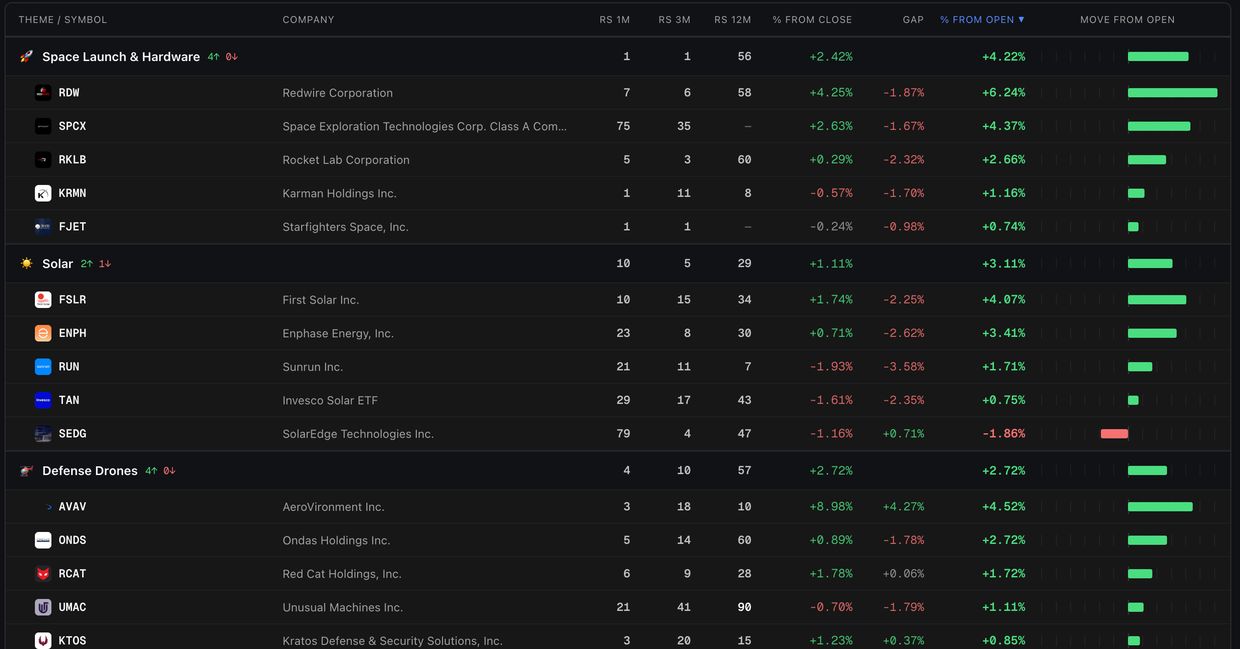Click the -3.58% gap value for RUN
Screen dimensions: 1240x649
click(903, 367)
